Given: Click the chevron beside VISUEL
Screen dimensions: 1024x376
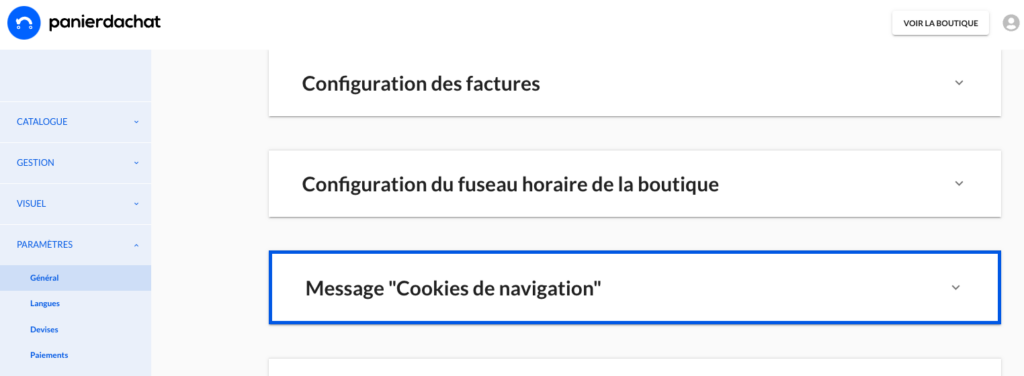Looking at the screenshot, I should (136, 204).
